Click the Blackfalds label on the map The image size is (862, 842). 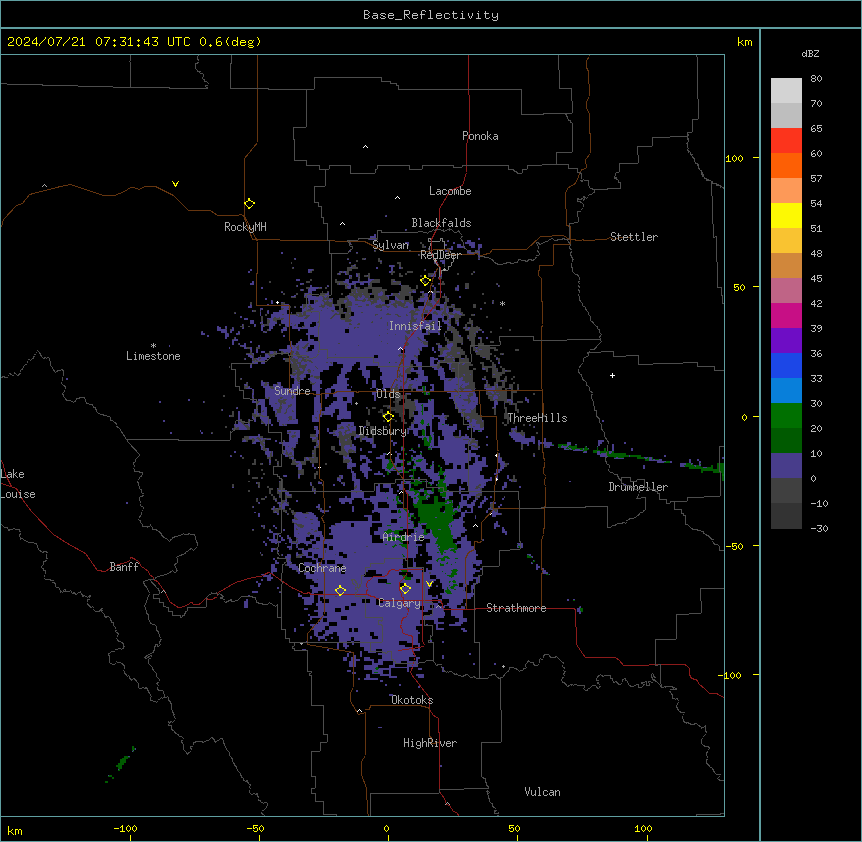pyautogui.click(x=441, y=223)
